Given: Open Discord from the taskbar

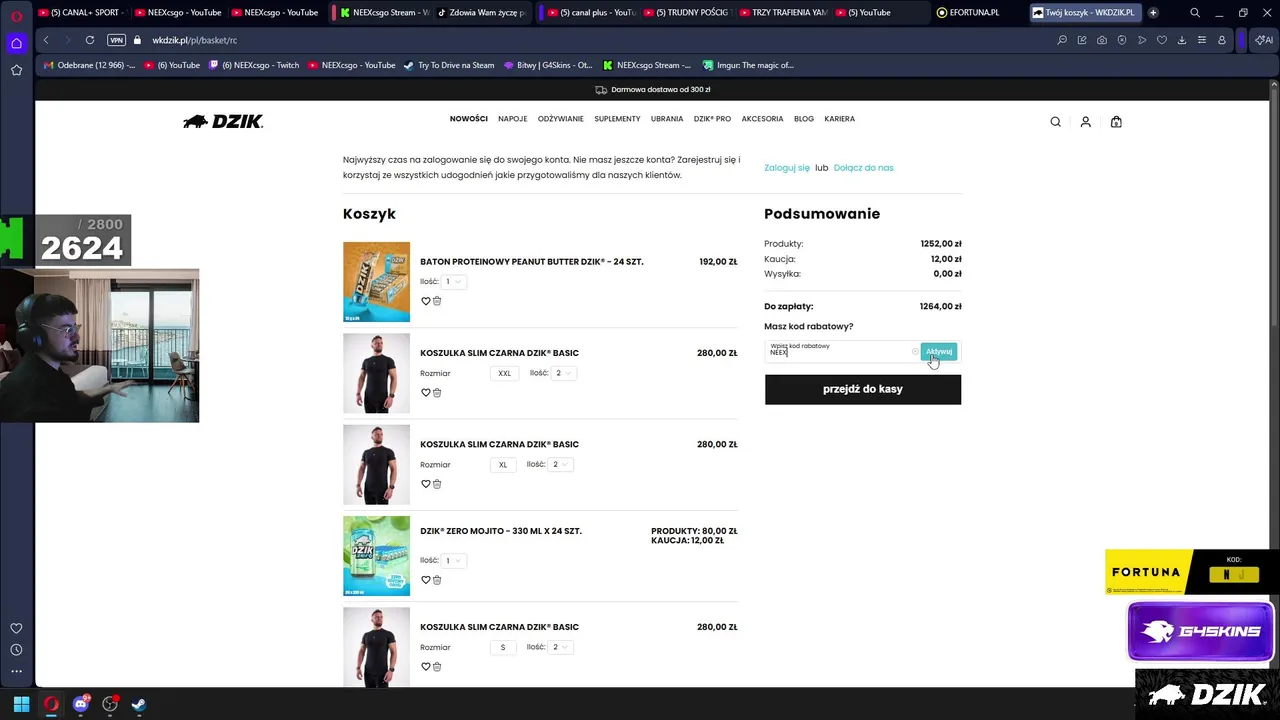Looking at the screenshot, I should click(x=81, y=704).
